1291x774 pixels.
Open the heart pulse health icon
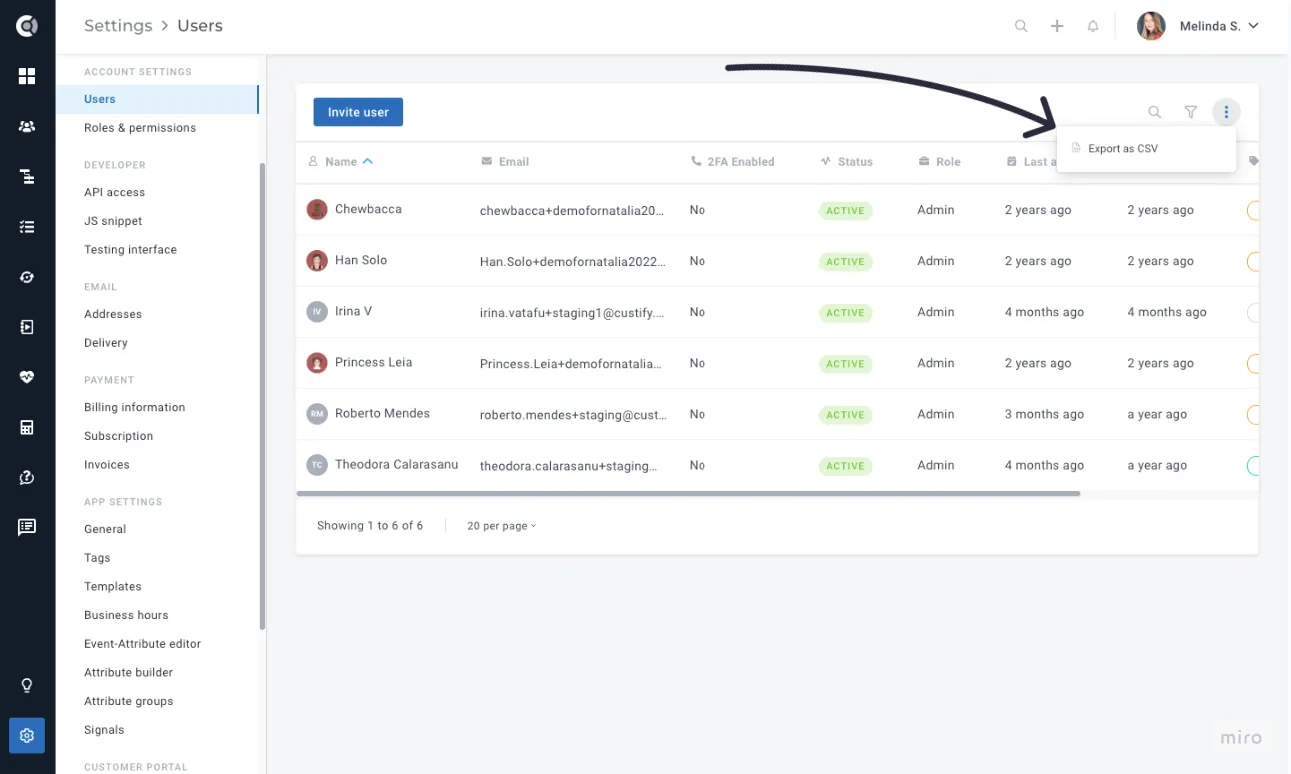pyautogui.click(x=27, y=377)
